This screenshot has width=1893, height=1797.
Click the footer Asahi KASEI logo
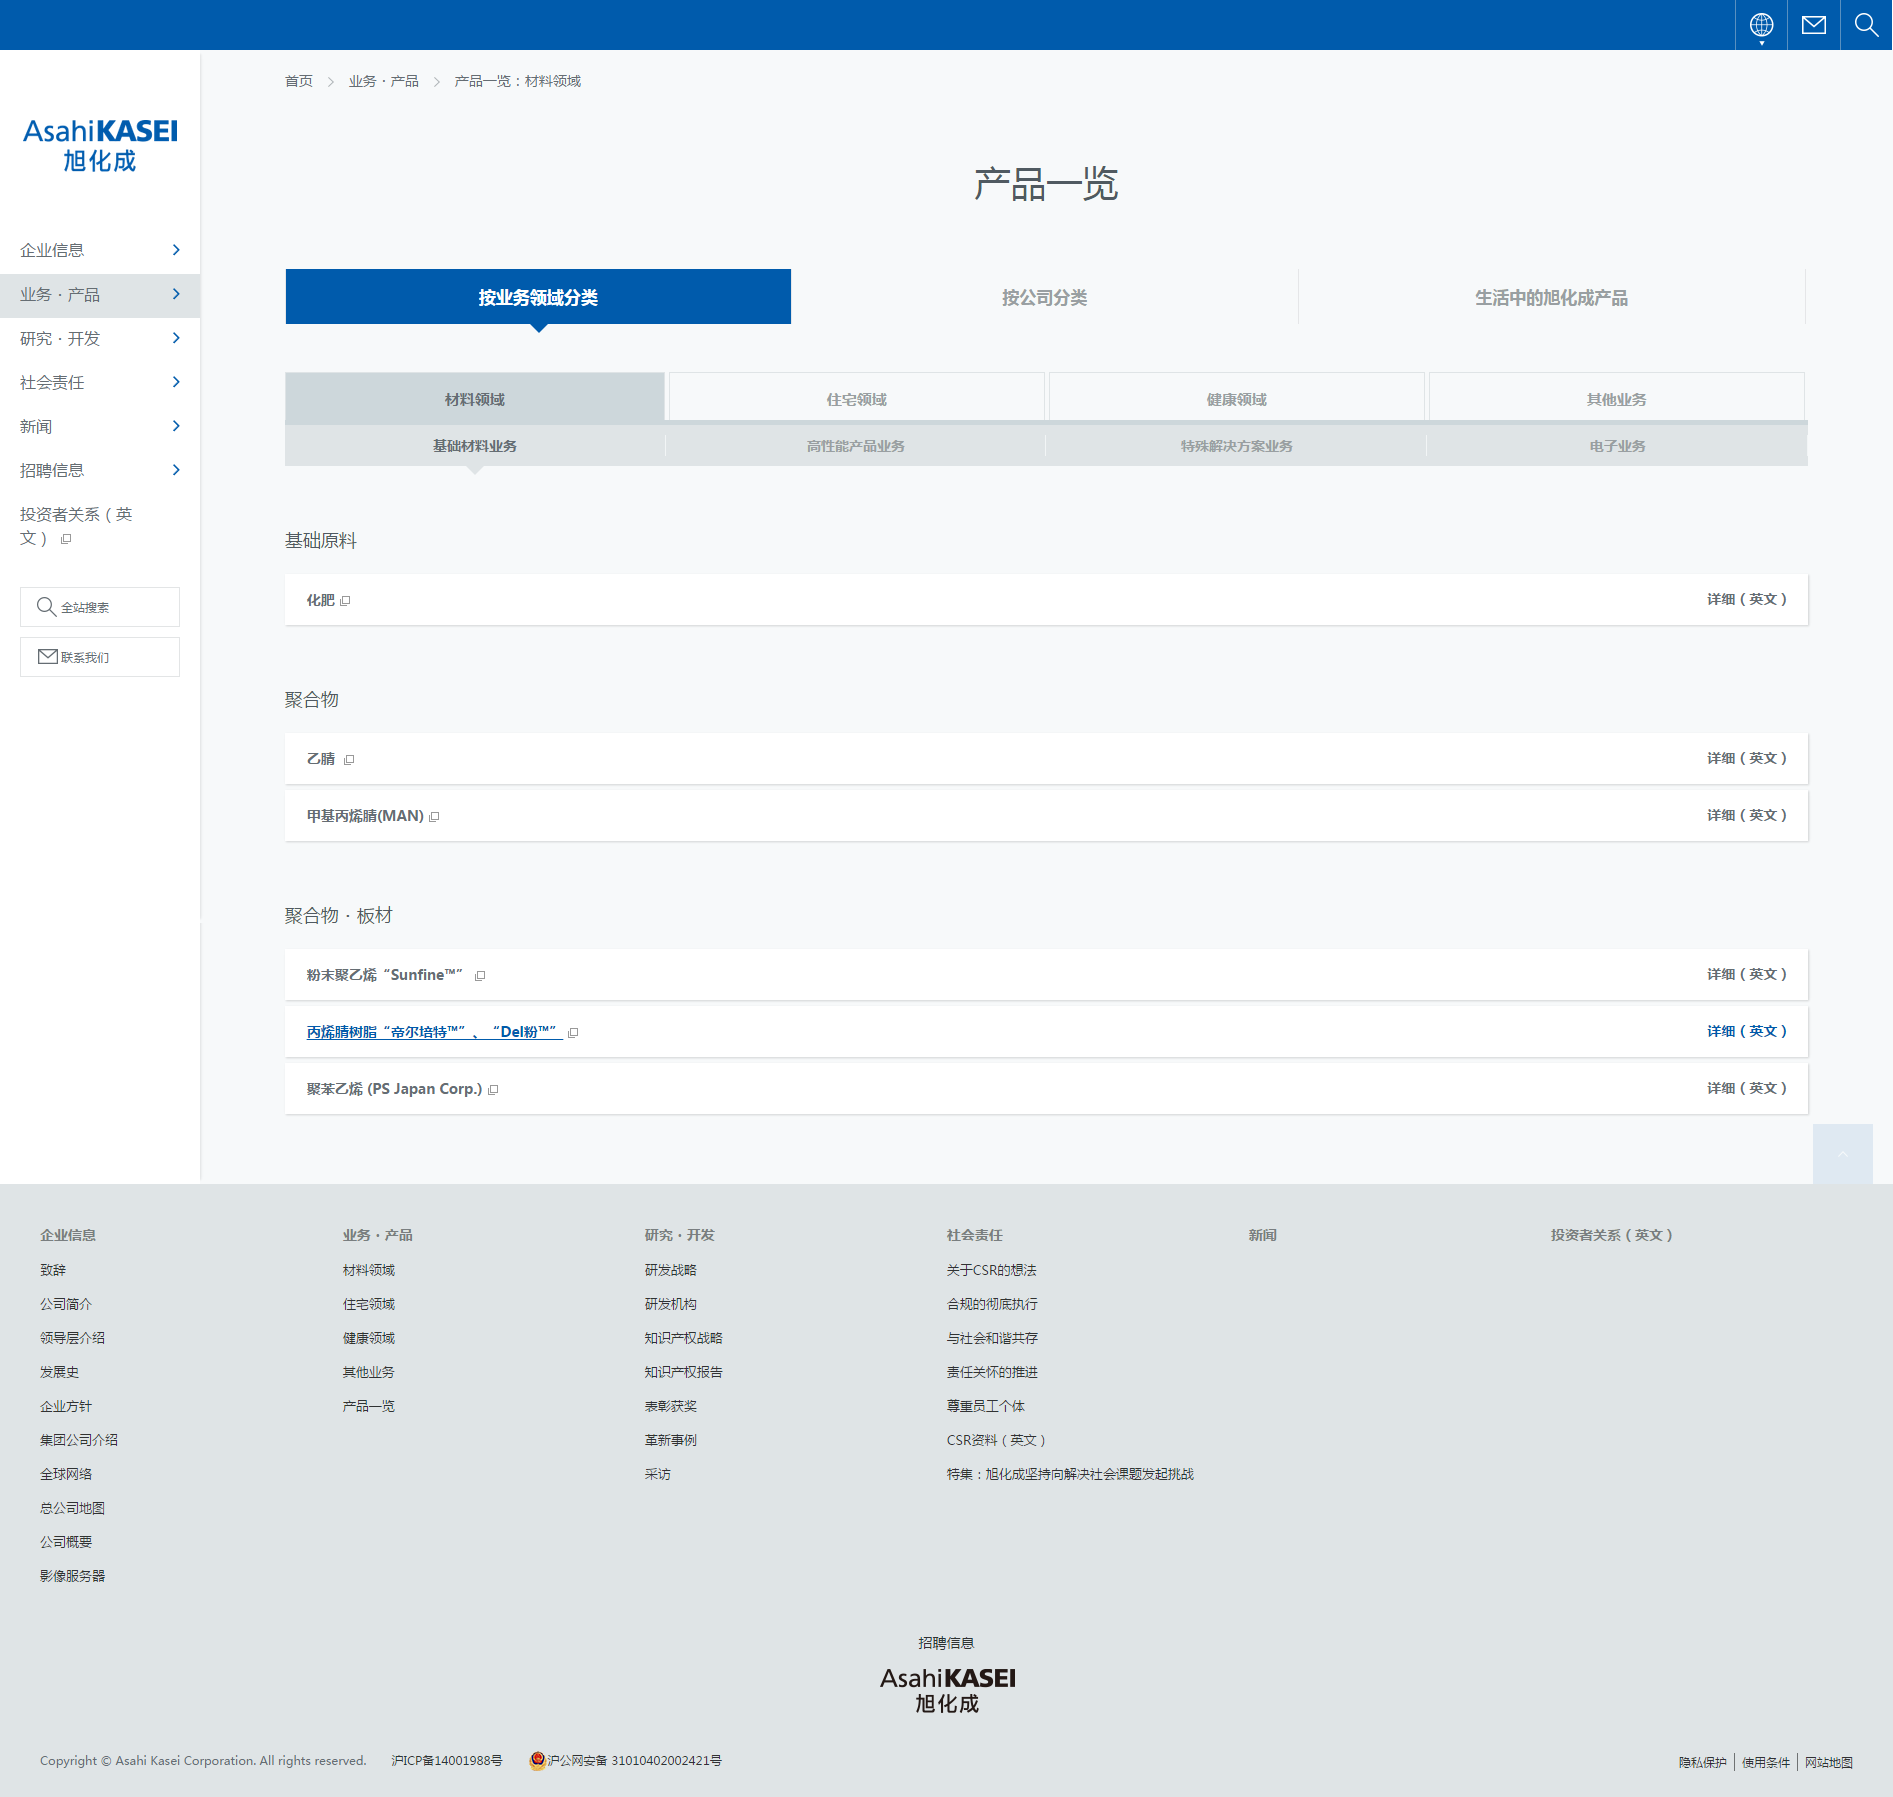(947, 1690)
